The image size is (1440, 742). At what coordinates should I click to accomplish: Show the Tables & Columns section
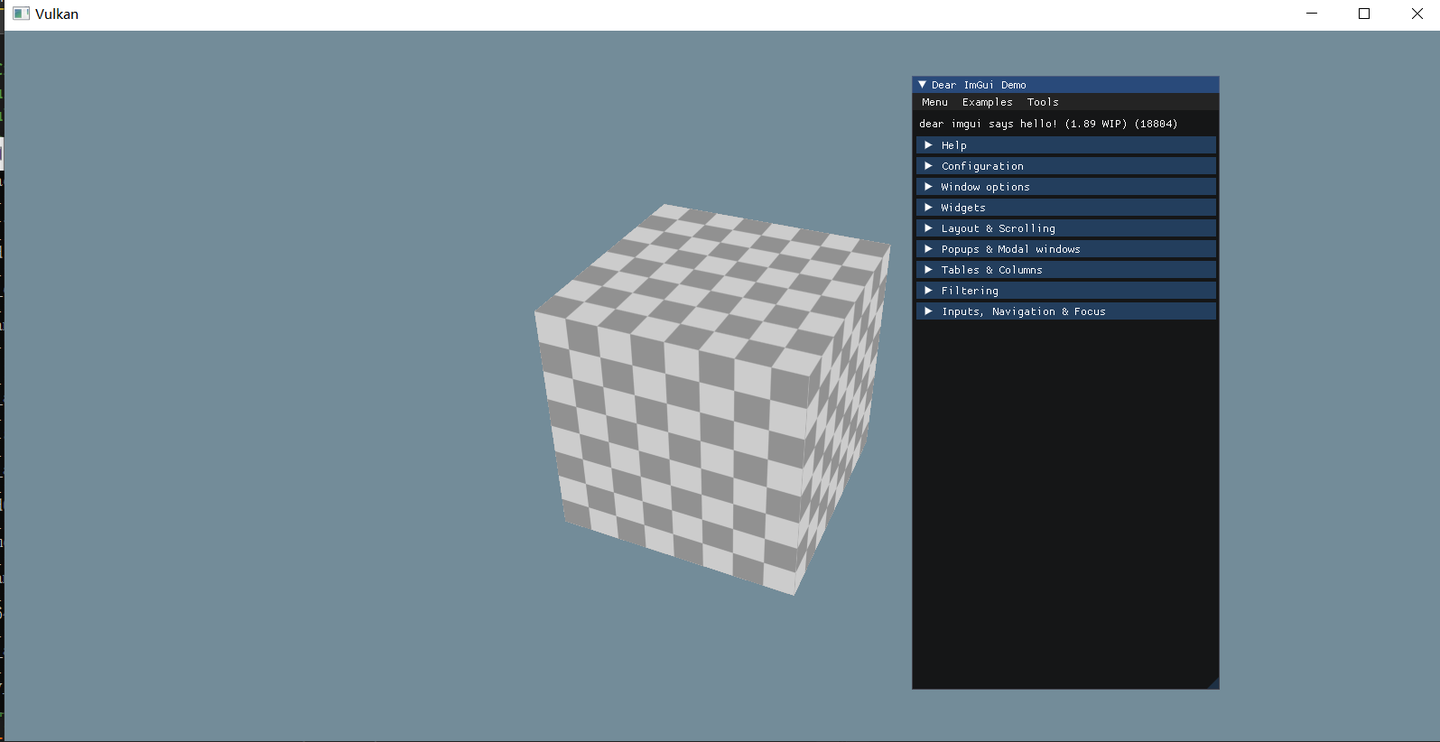pos(1066,270)
